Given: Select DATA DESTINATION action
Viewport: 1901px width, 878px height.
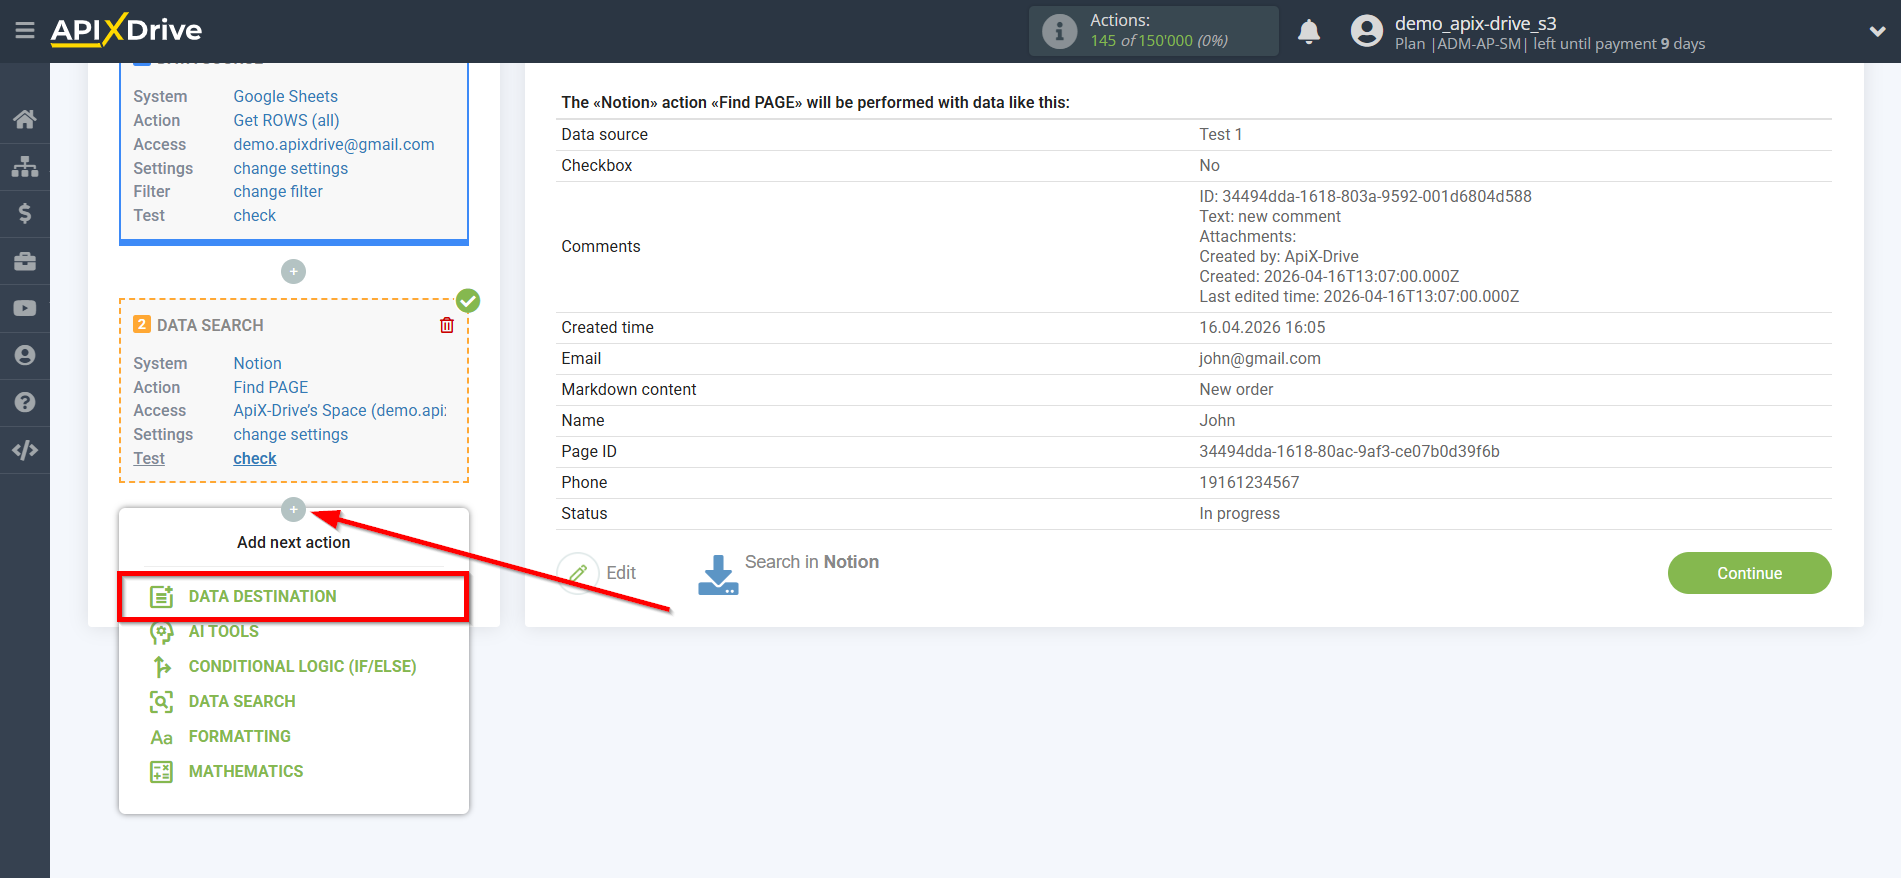Looking at the screenshot, I should (x=293, y=597).
